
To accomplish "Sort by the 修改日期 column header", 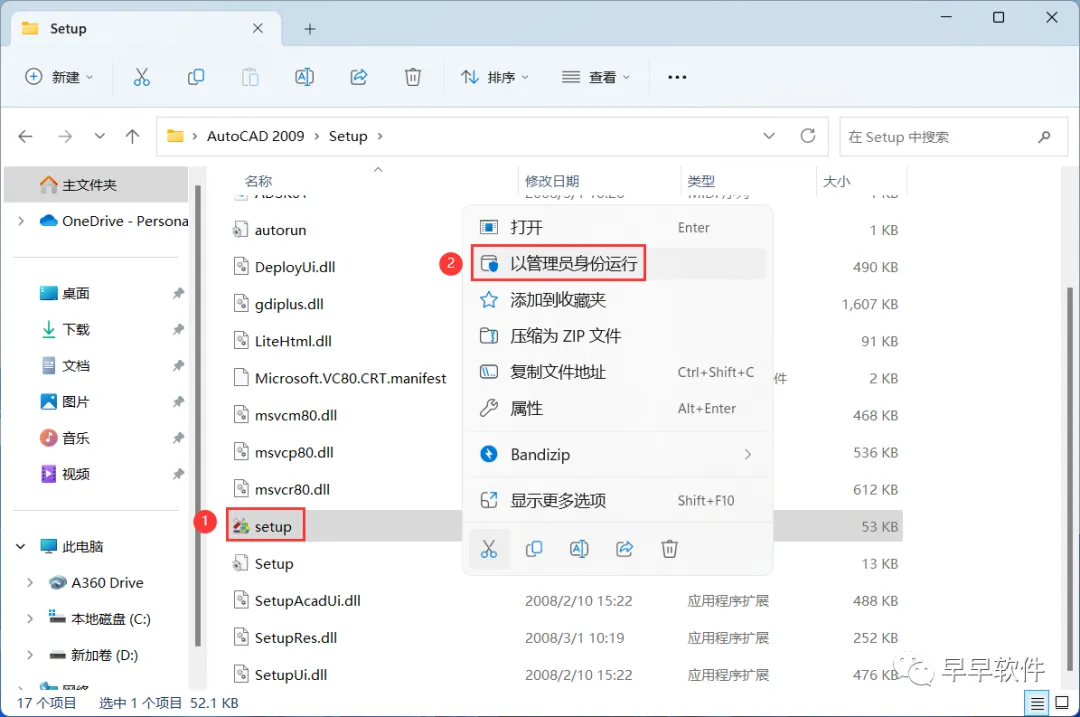I will point(552,181).
